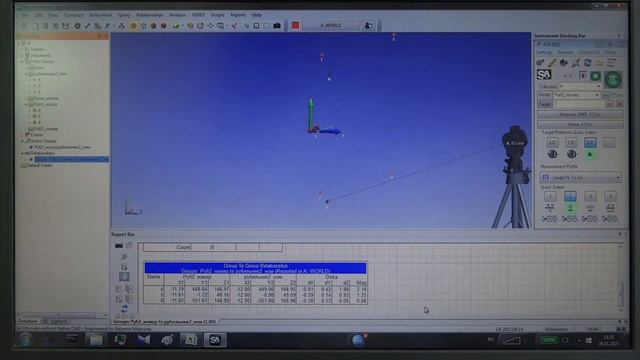Screen dimensions: 640x360
Task: Click the SA logo in instrument panel
Action: pos(544,75)
